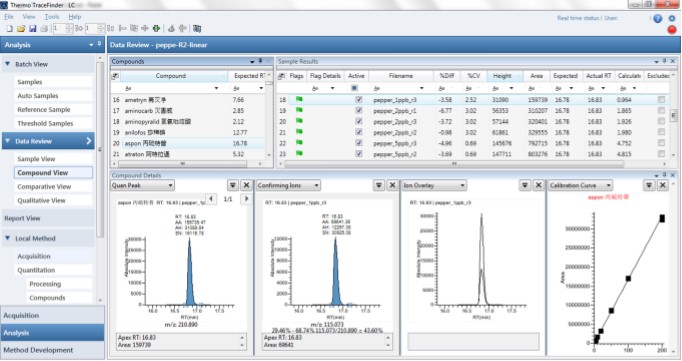Go to next peak in Quan Peak pane
The height and width of the screenshot is (361, 682).
point(246,199)
